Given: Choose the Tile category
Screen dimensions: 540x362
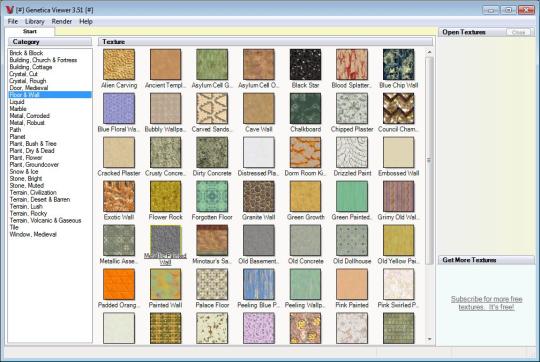Looking at the screenshot, I should click(14, 227).
